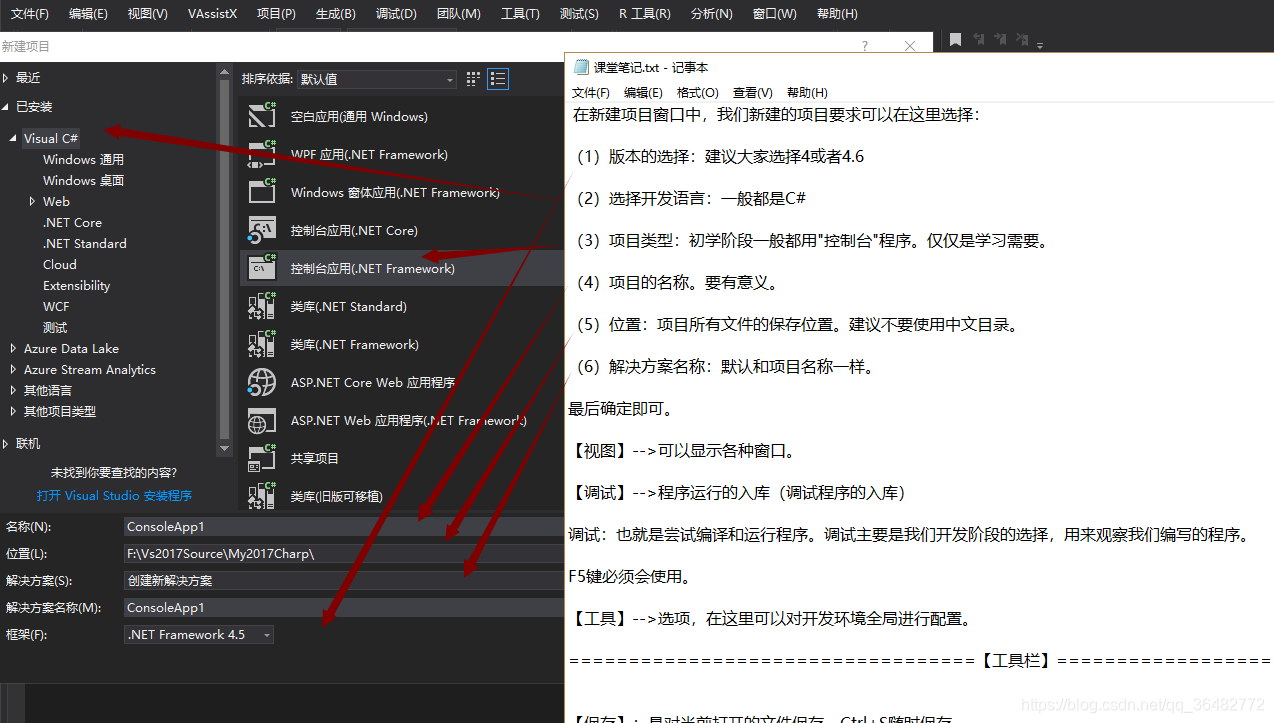The width and height of the screenshot is (1274, 723).
Task: Click the project name field ConsoleApp1
Action: click(345, 526)
